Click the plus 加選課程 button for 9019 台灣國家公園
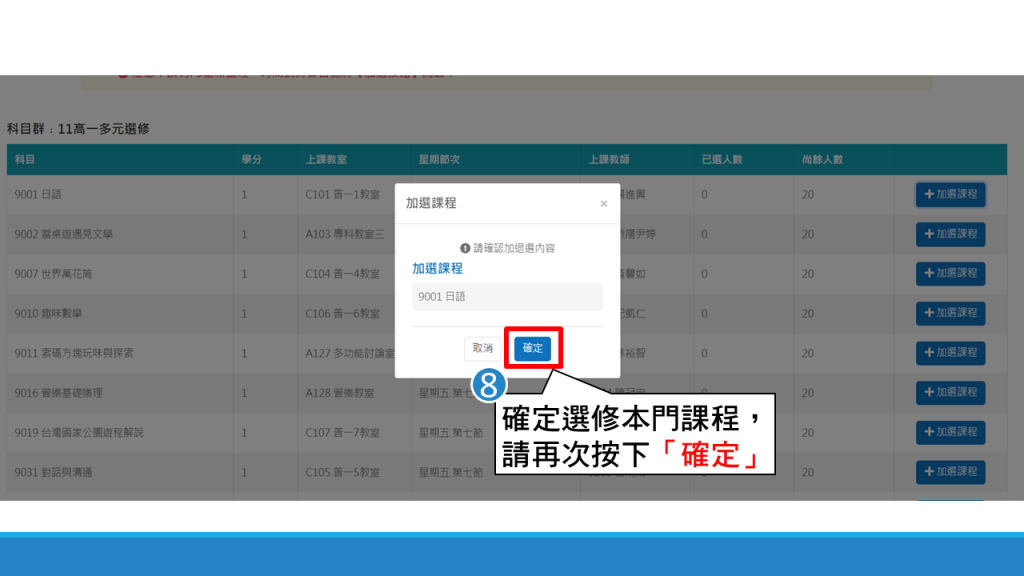Image resolution: width=1024 pixels, height=576 pixels. 950,432
